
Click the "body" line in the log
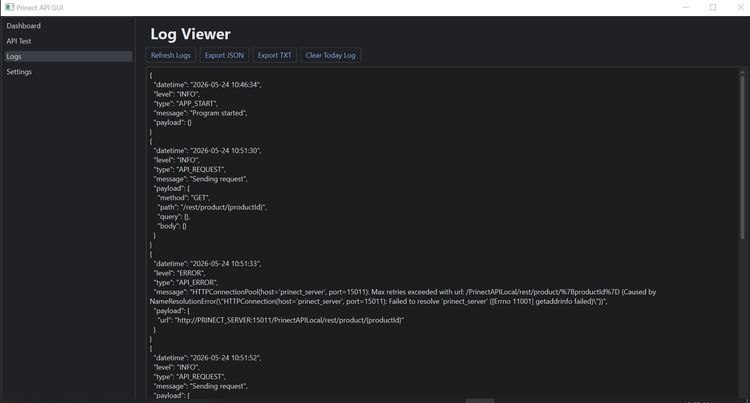coord(172,226)
